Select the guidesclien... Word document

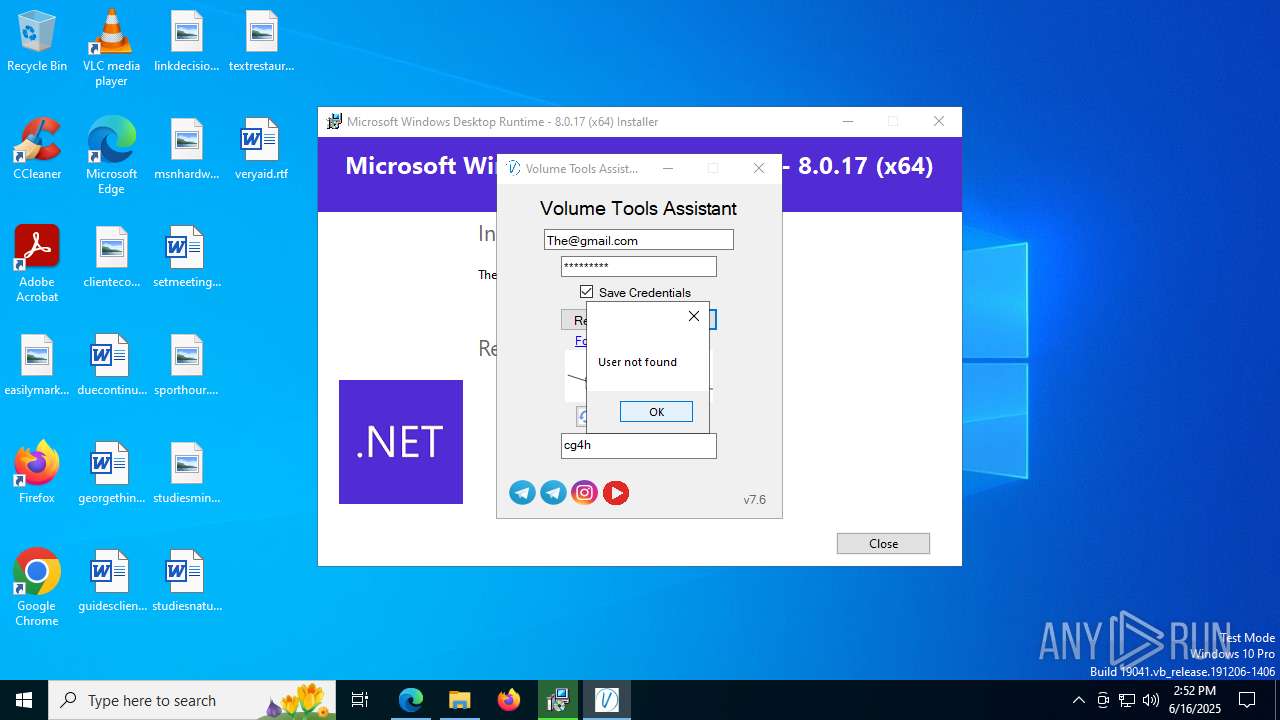coord(111,582)
